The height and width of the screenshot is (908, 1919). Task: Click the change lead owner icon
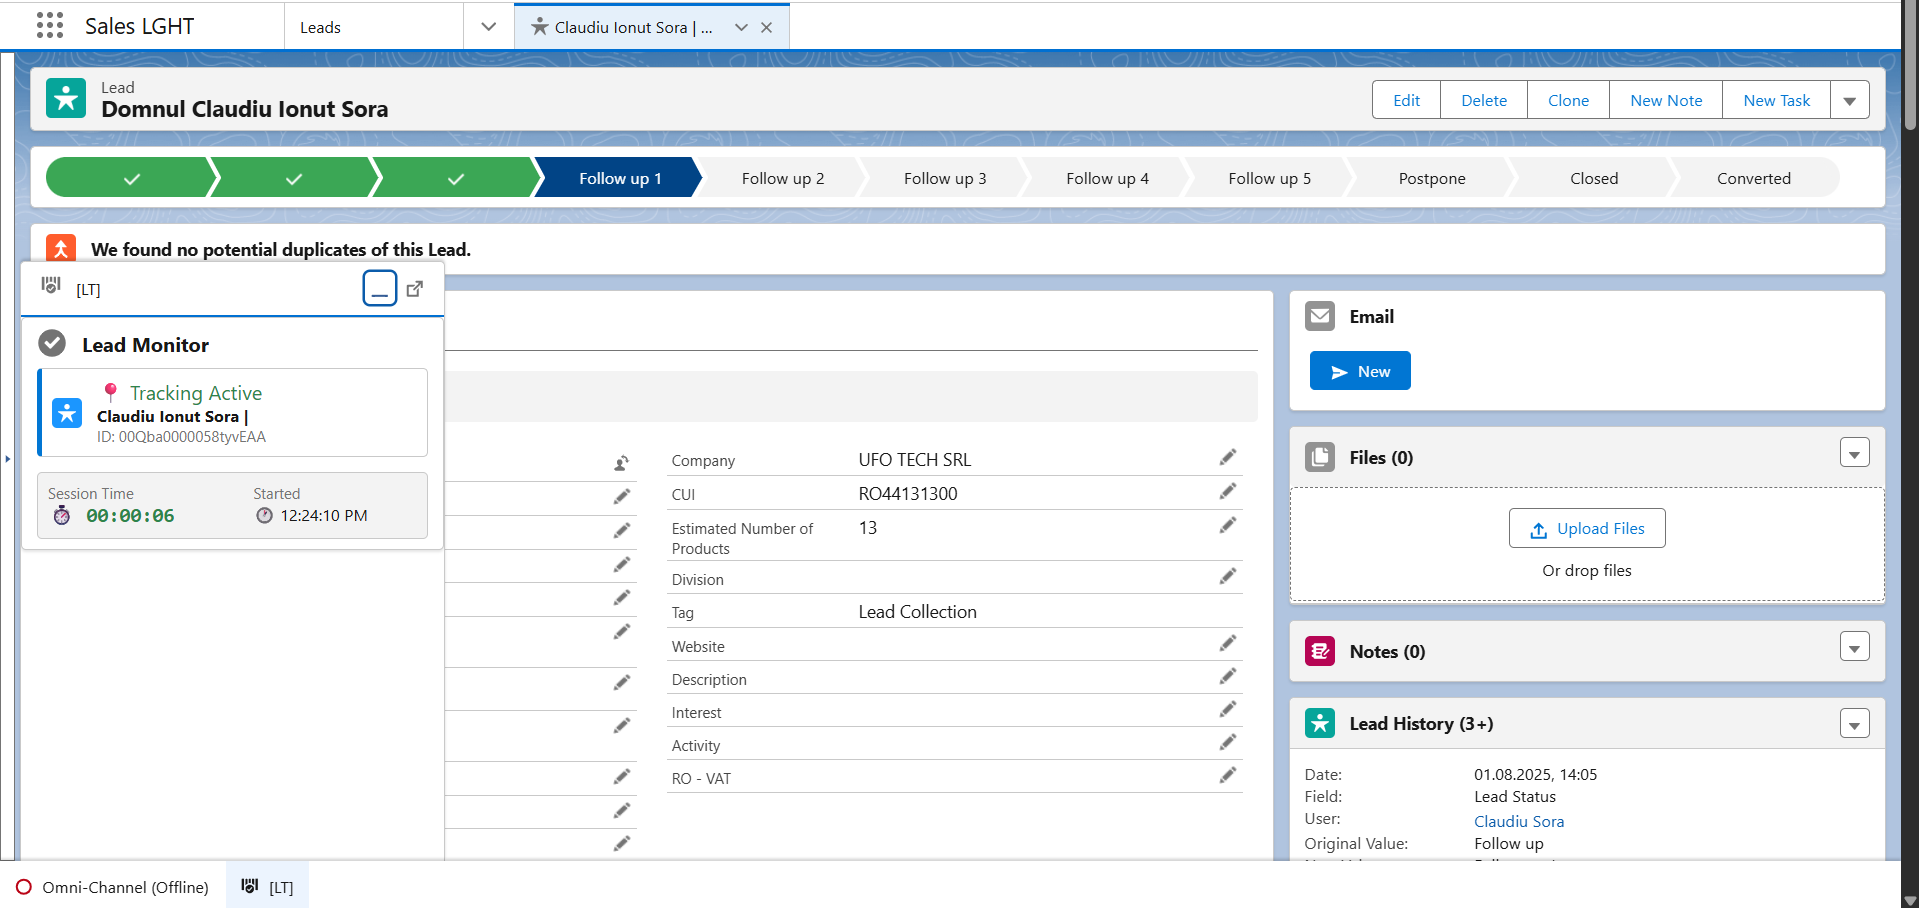click(x=621, y=463)
